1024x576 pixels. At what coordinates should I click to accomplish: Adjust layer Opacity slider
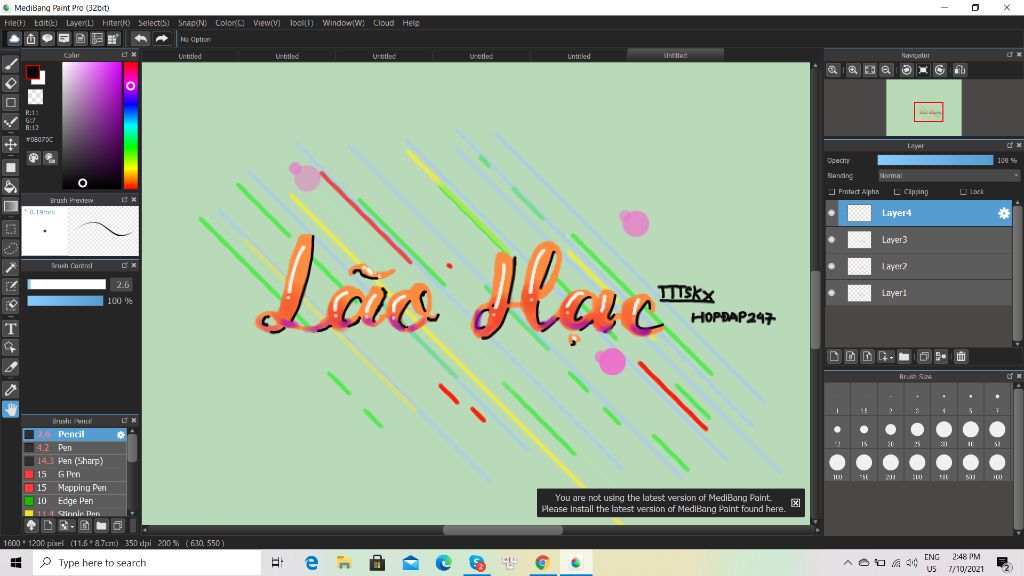[x=935, y=160]
